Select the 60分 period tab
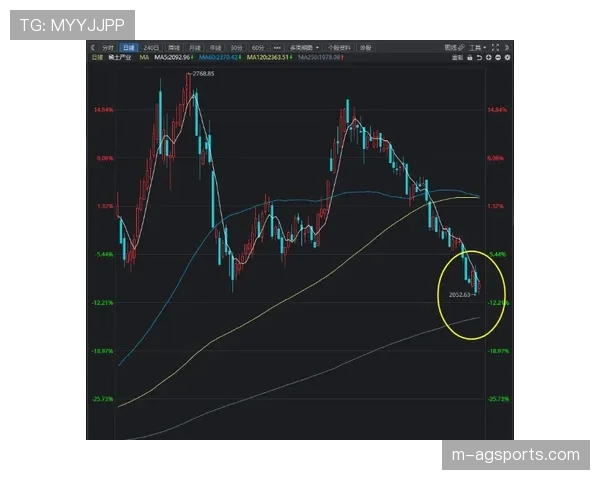The image size is (600, 480). [x=258, y=47]
